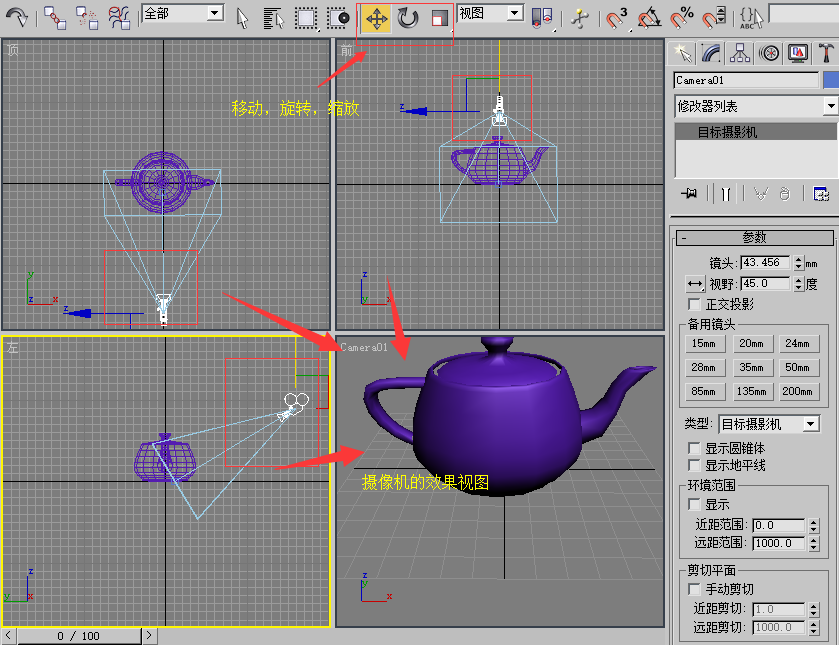
Task: Click the Select and Manipulate icon
Action: pos(579,18)
